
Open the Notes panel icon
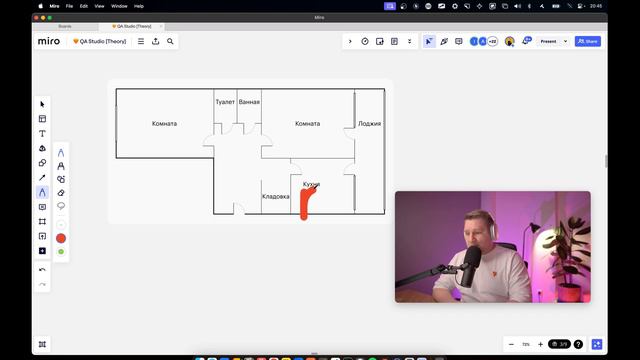(x=394, y=41)
